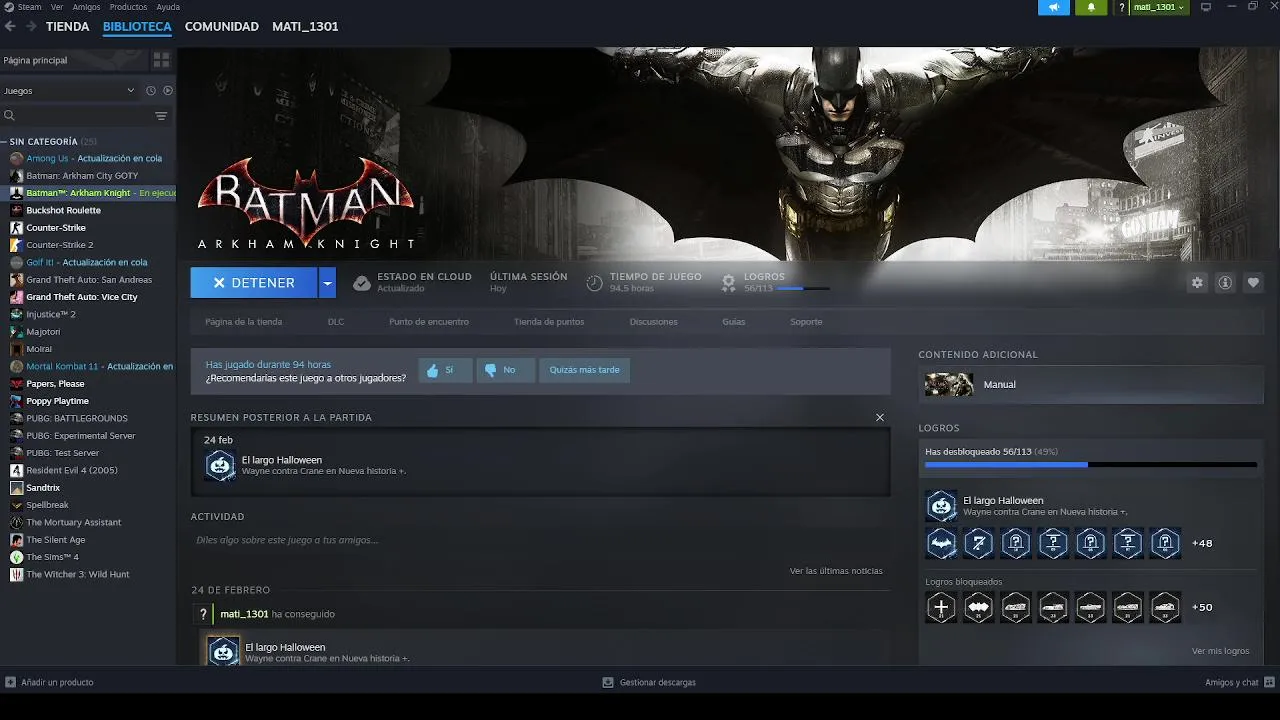Open advanced library filter options
The height and width of the screenshot is (720, 1280).
(x=161, y=116)
